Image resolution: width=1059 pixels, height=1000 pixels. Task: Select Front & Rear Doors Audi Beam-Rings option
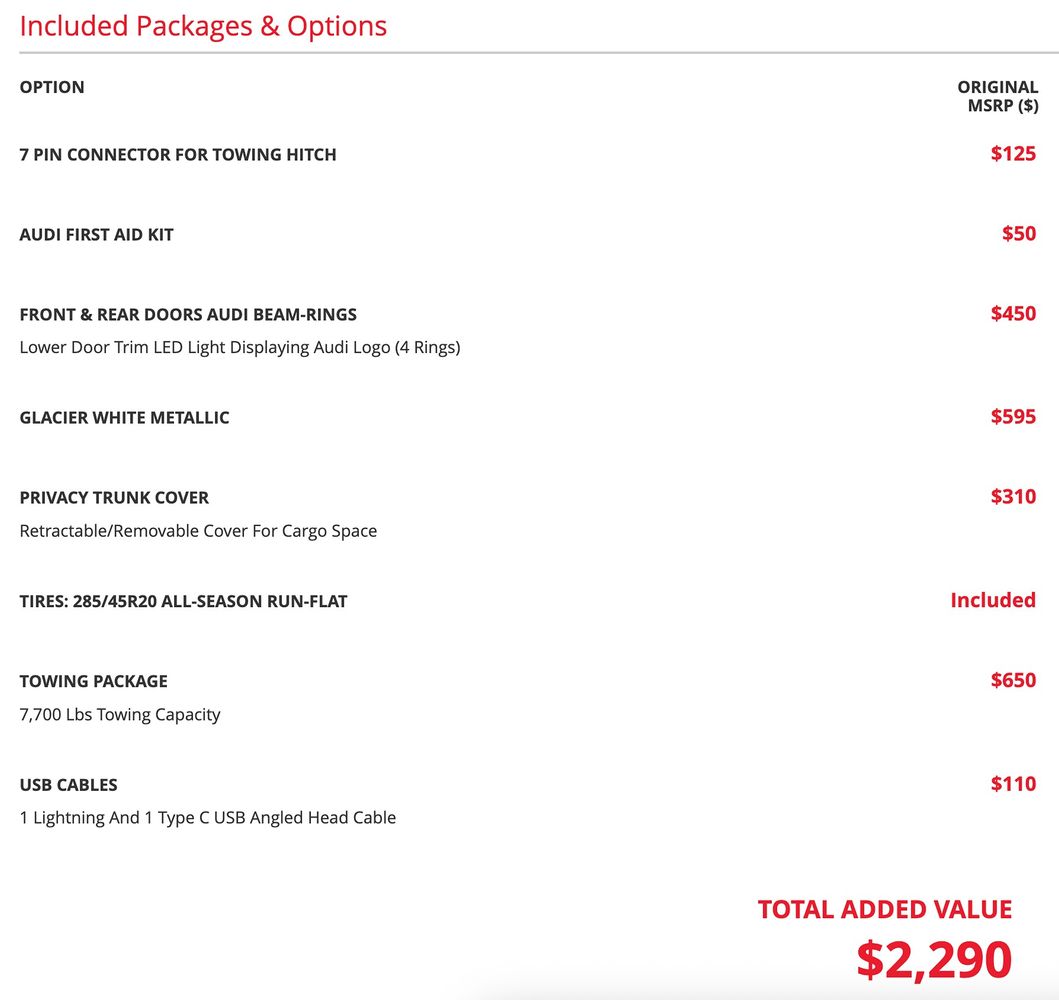pos(188,315)
